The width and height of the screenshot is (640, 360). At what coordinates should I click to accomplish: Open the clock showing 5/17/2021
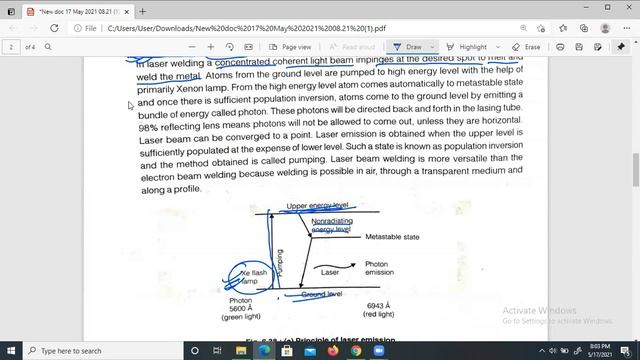[600, 351]
